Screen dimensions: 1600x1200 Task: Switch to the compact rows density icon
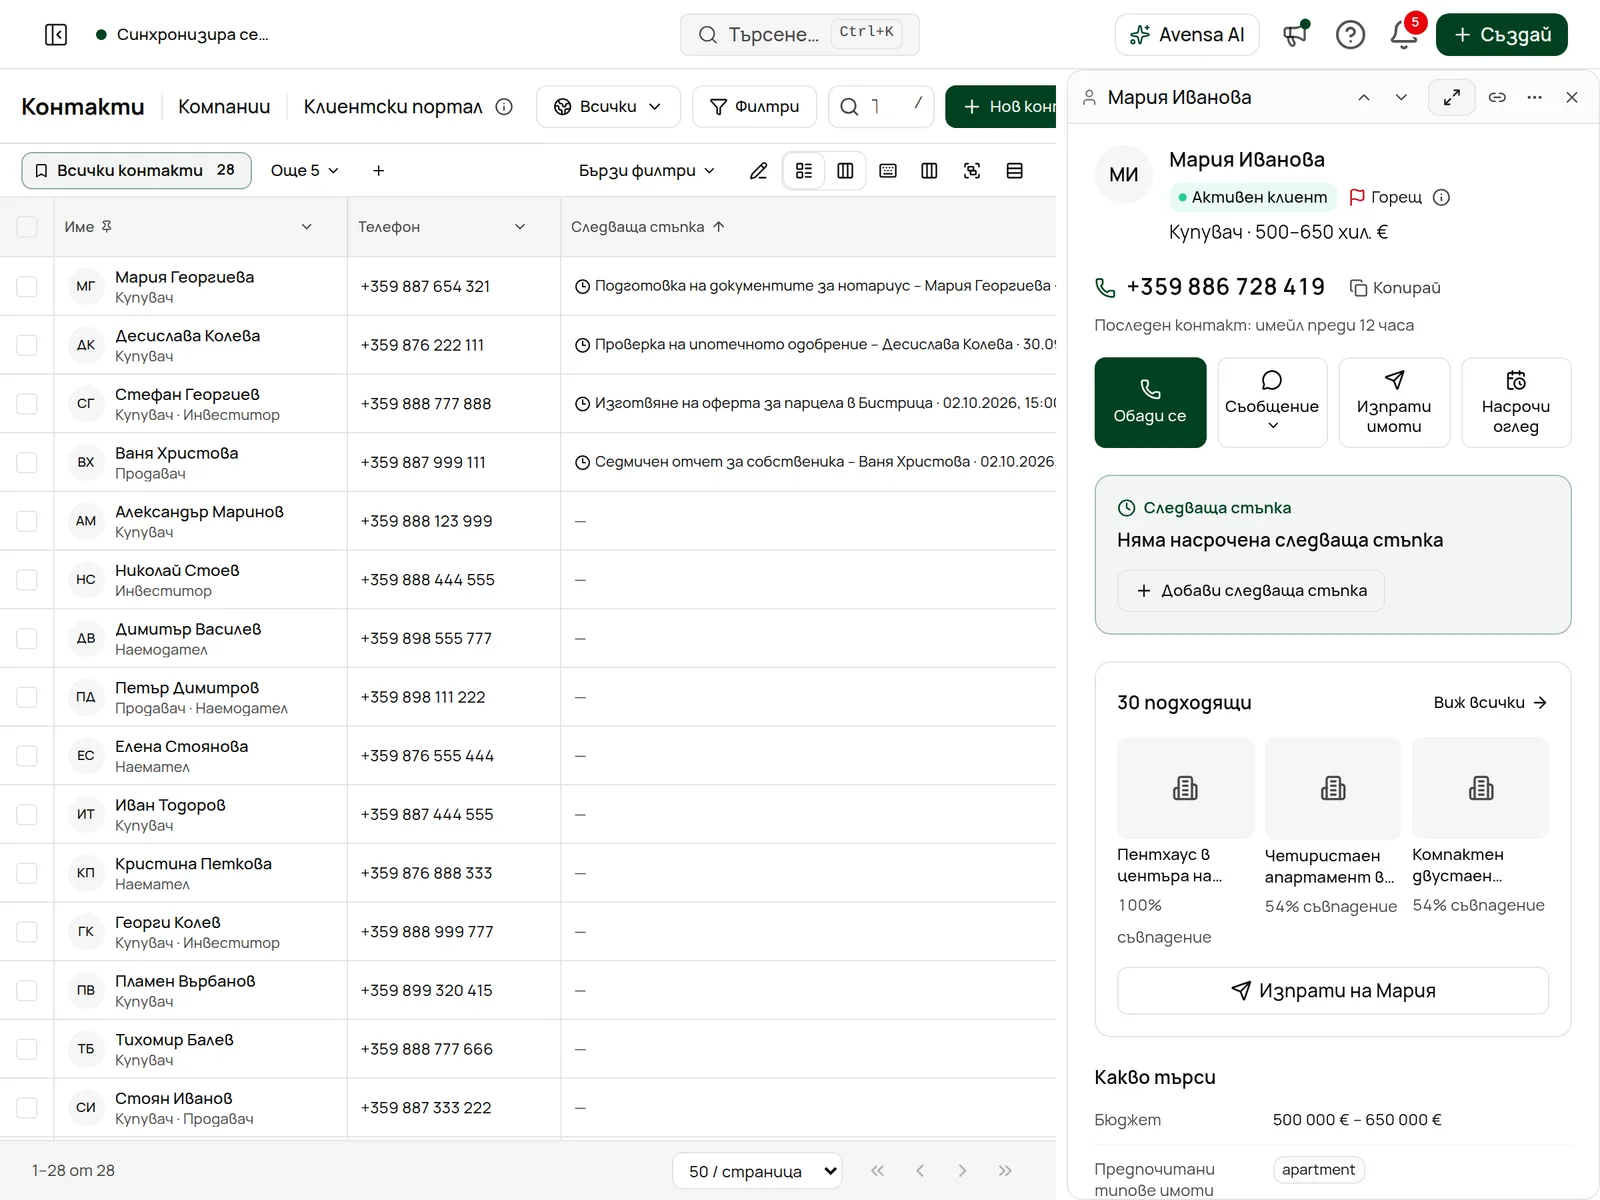[1014, 171]
